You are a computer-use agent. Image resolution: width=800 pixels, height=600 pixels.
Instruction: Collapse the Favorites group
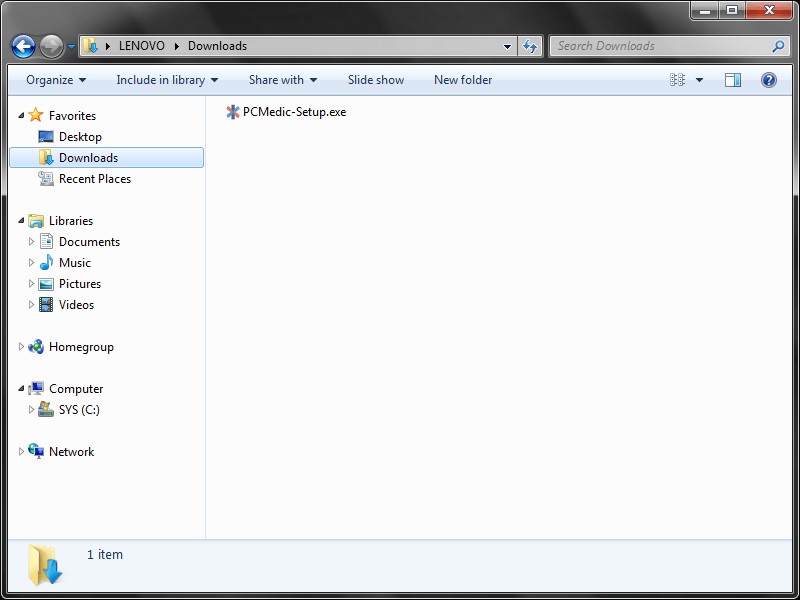[x=21, y=116]
